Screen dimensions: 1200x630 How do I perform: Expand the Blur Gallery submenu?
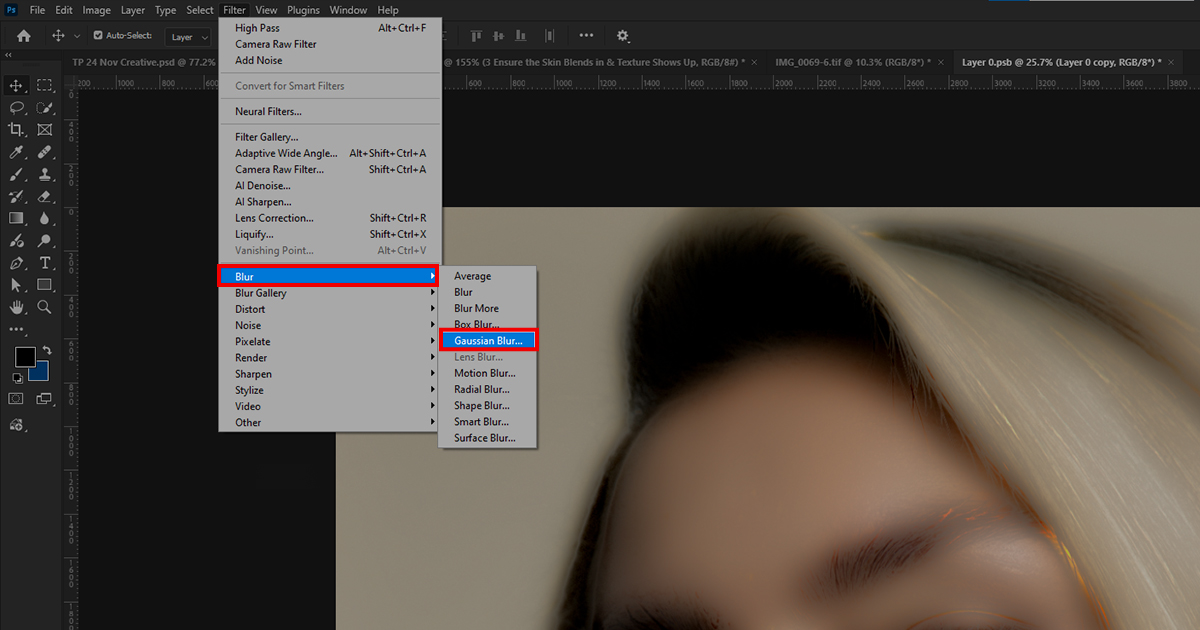coord(330,293)
